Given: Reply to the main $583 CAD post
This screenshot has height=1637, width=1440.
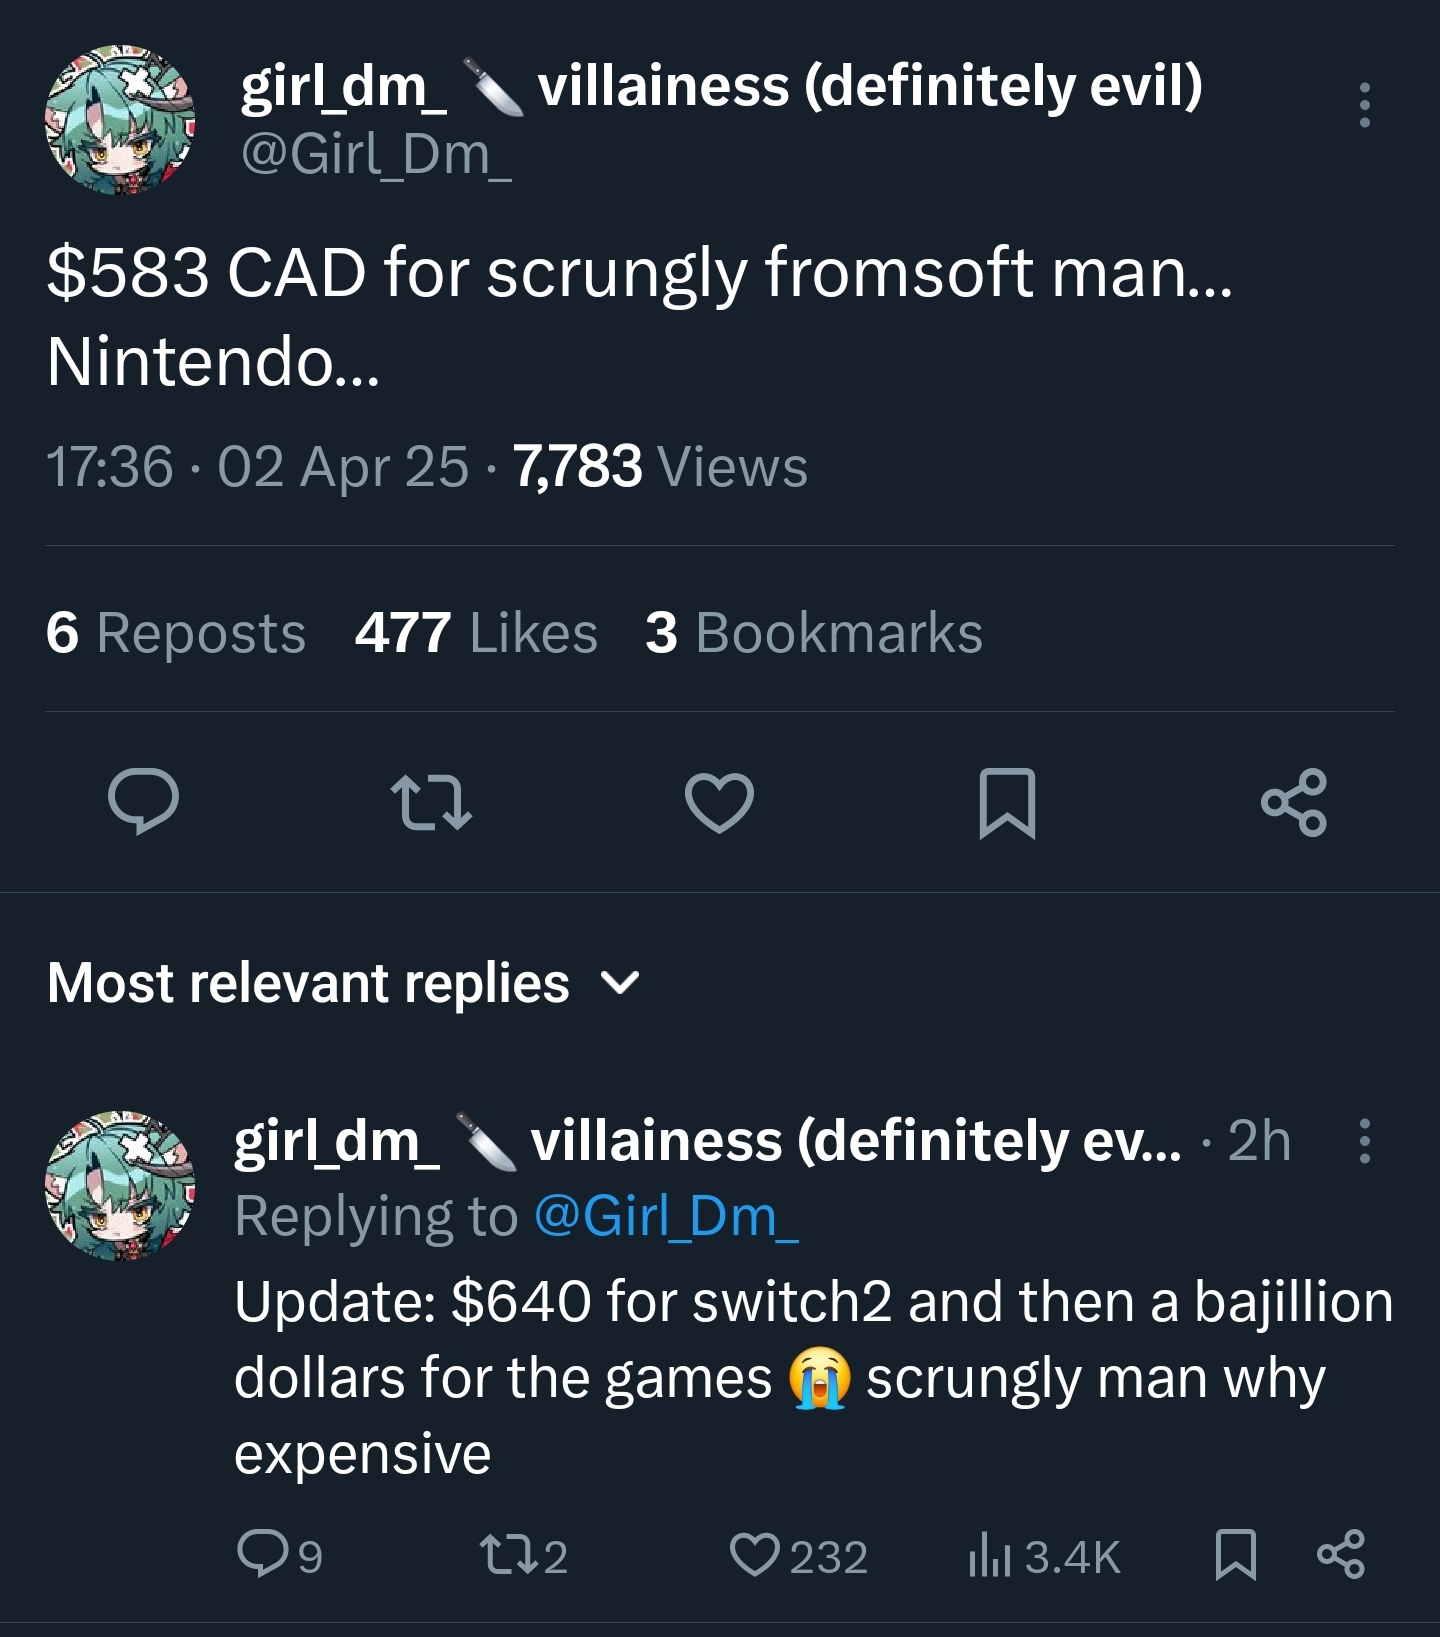Looking at the screenshot, I should 143,802.
